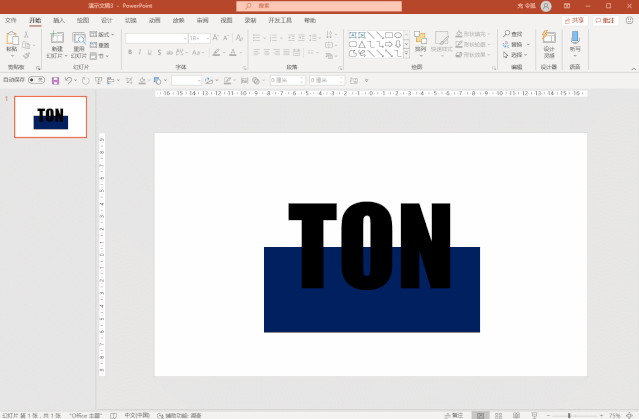Open the Select (选择) dropdown
The height and width of the screenshot is (419, 639).
[515, 55]
